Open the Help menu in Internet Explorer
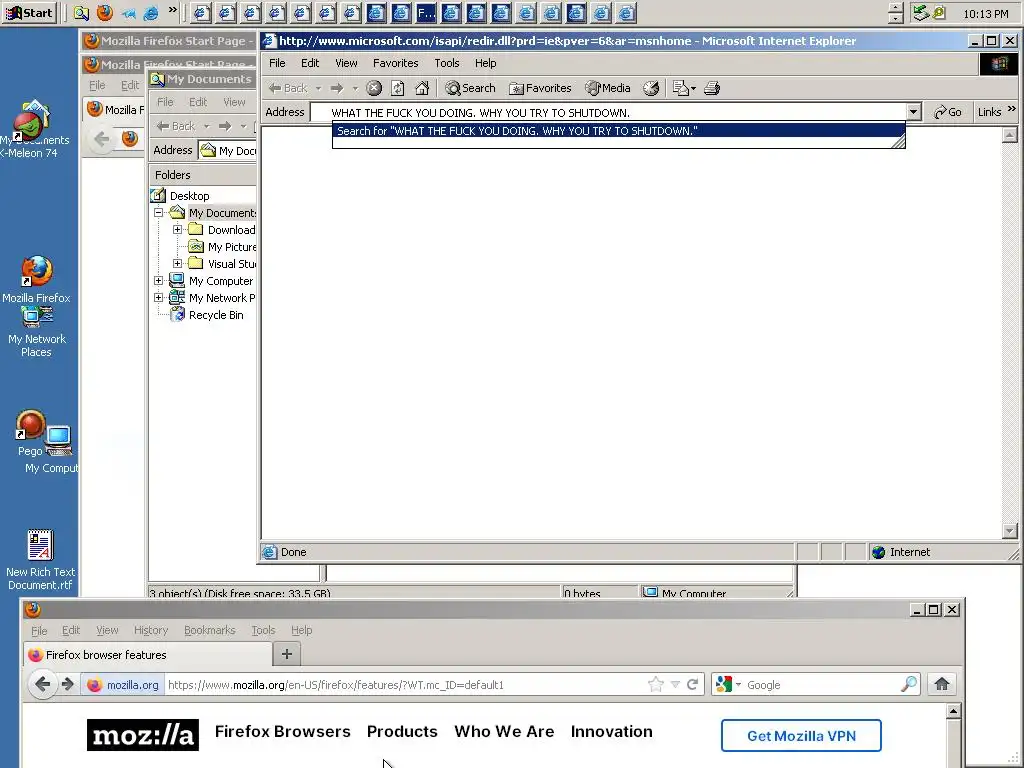 point(485,63)
